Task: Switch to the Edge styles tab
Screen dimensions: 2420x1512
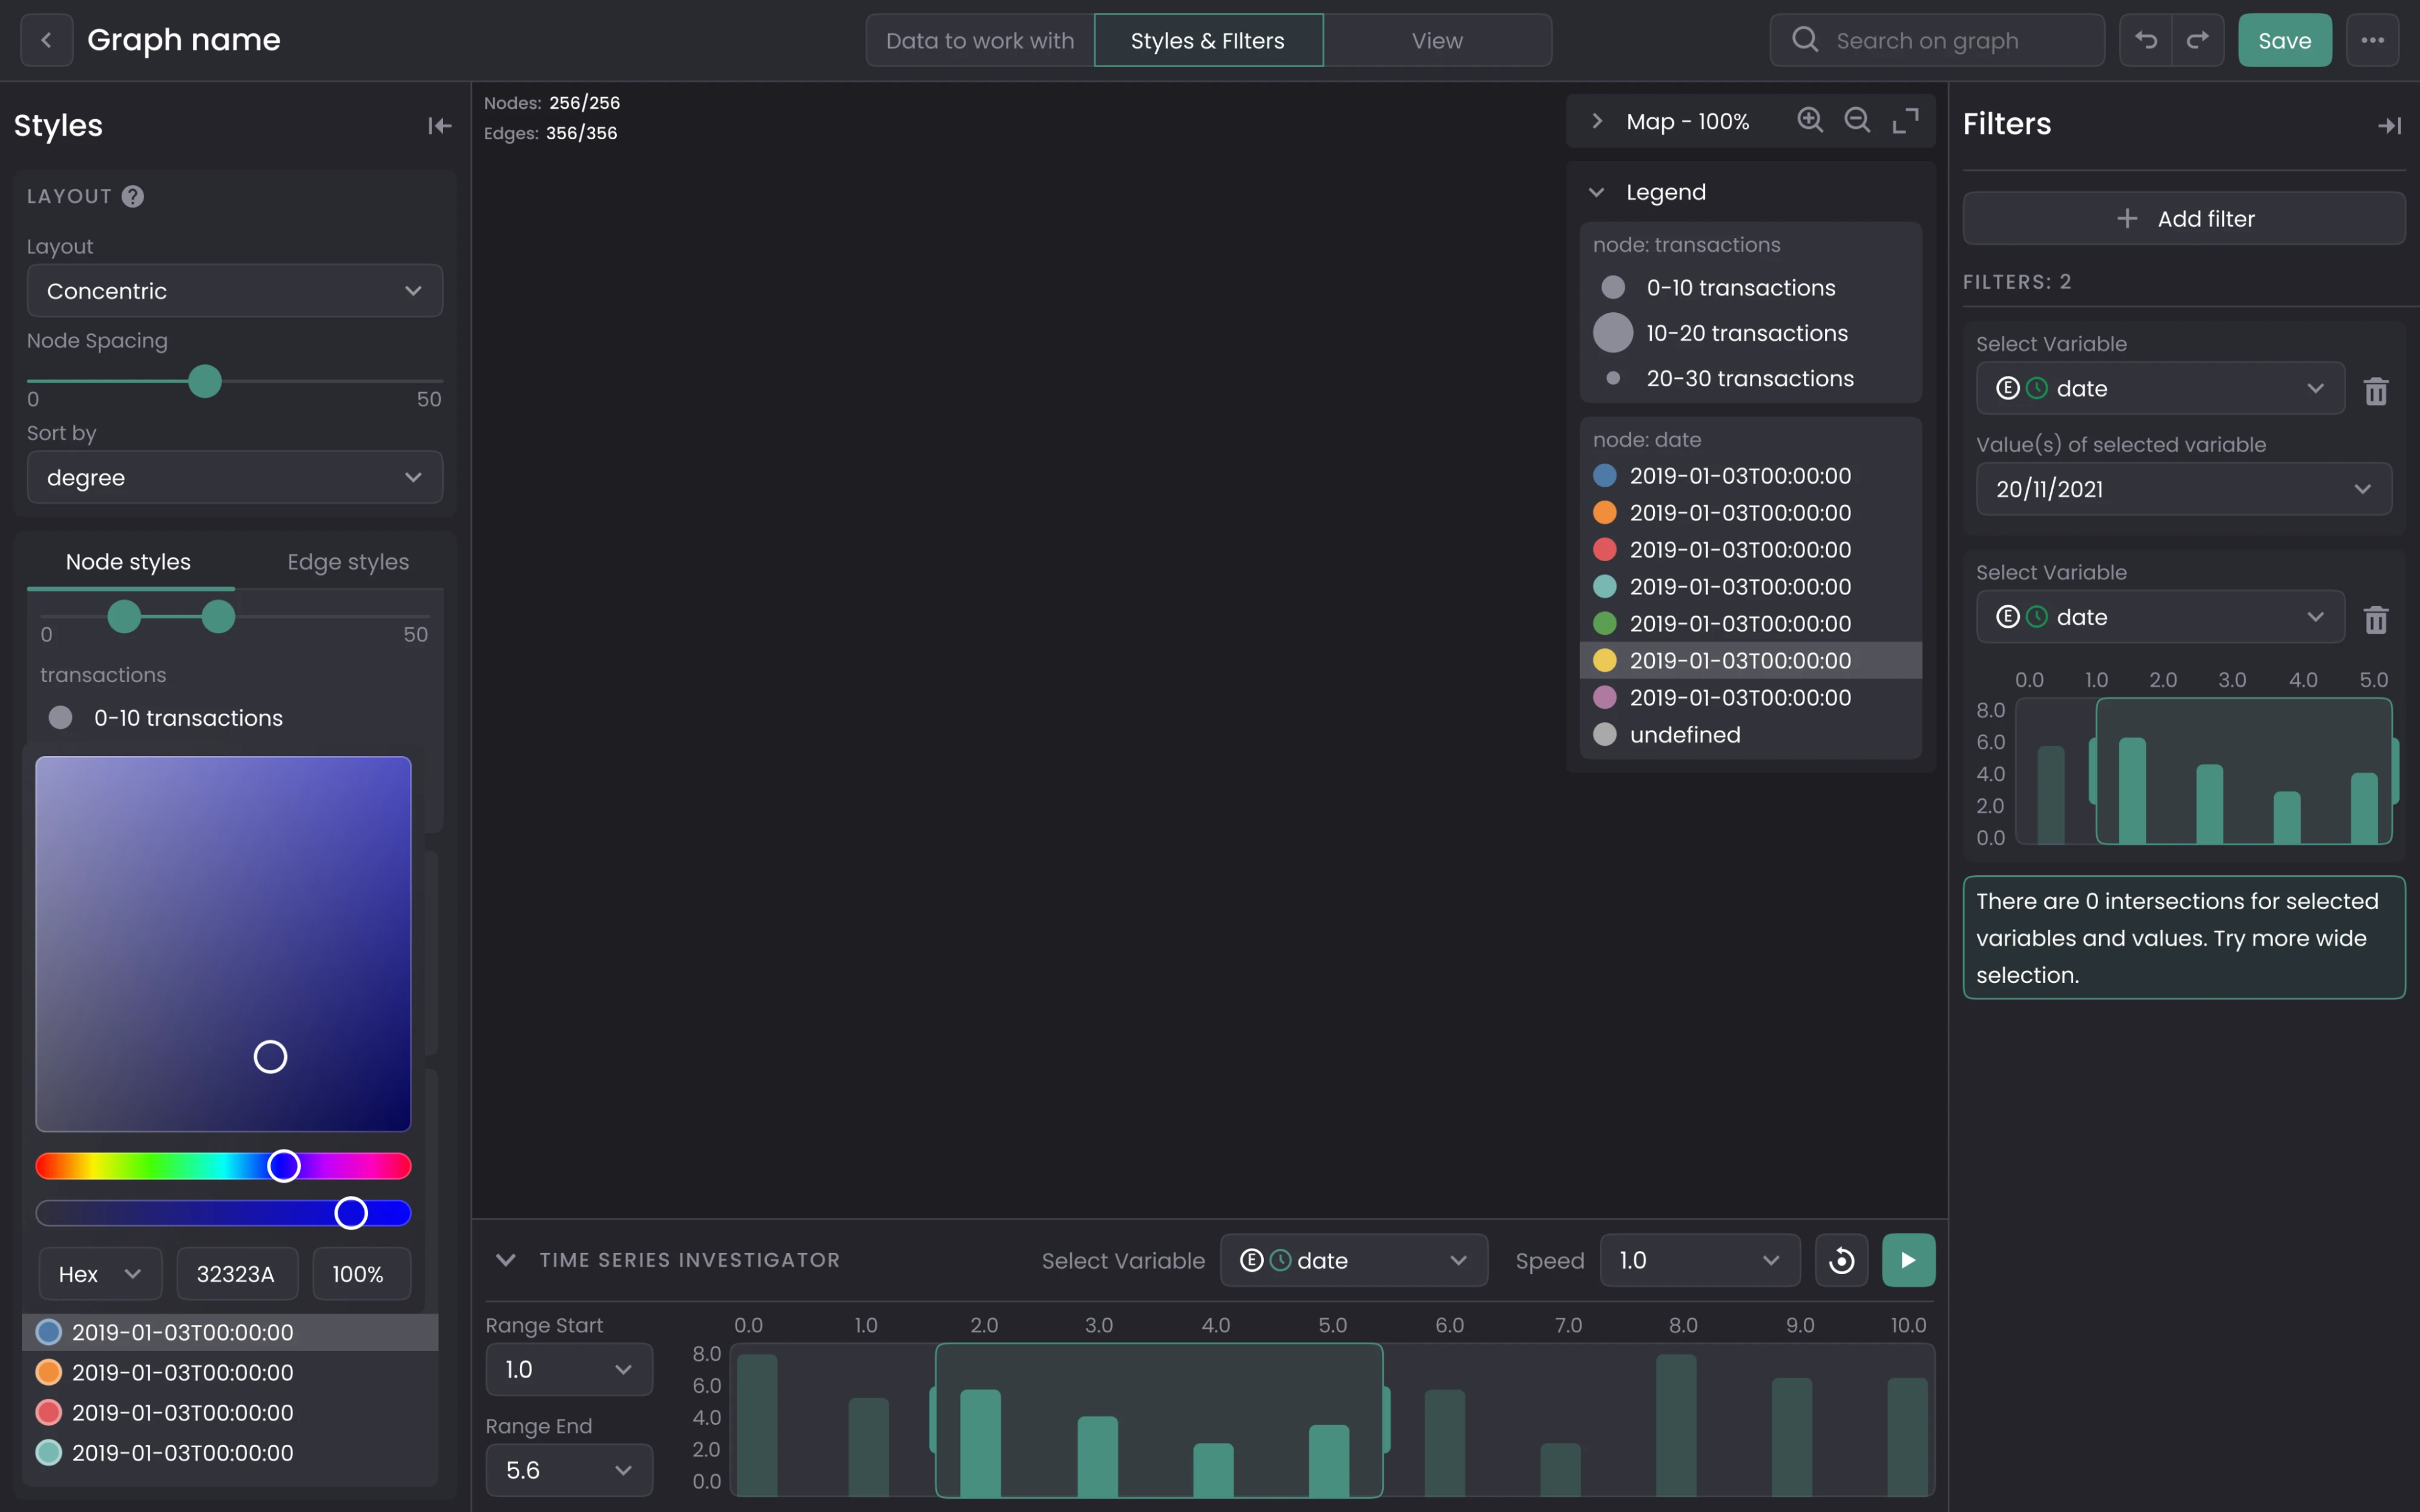Action: 348,562
